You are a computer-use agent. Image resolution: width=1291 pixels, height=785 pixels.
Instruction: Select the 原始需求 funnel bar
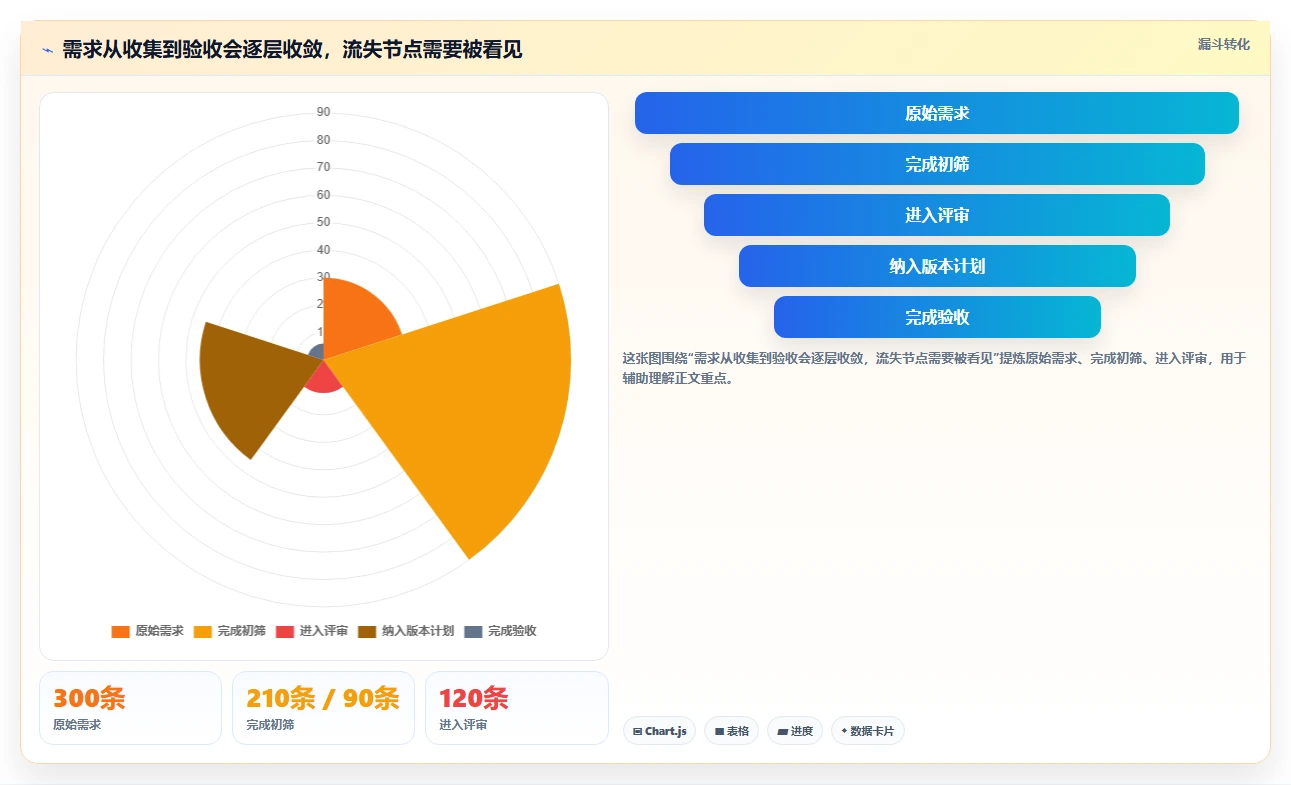[937, 113]
